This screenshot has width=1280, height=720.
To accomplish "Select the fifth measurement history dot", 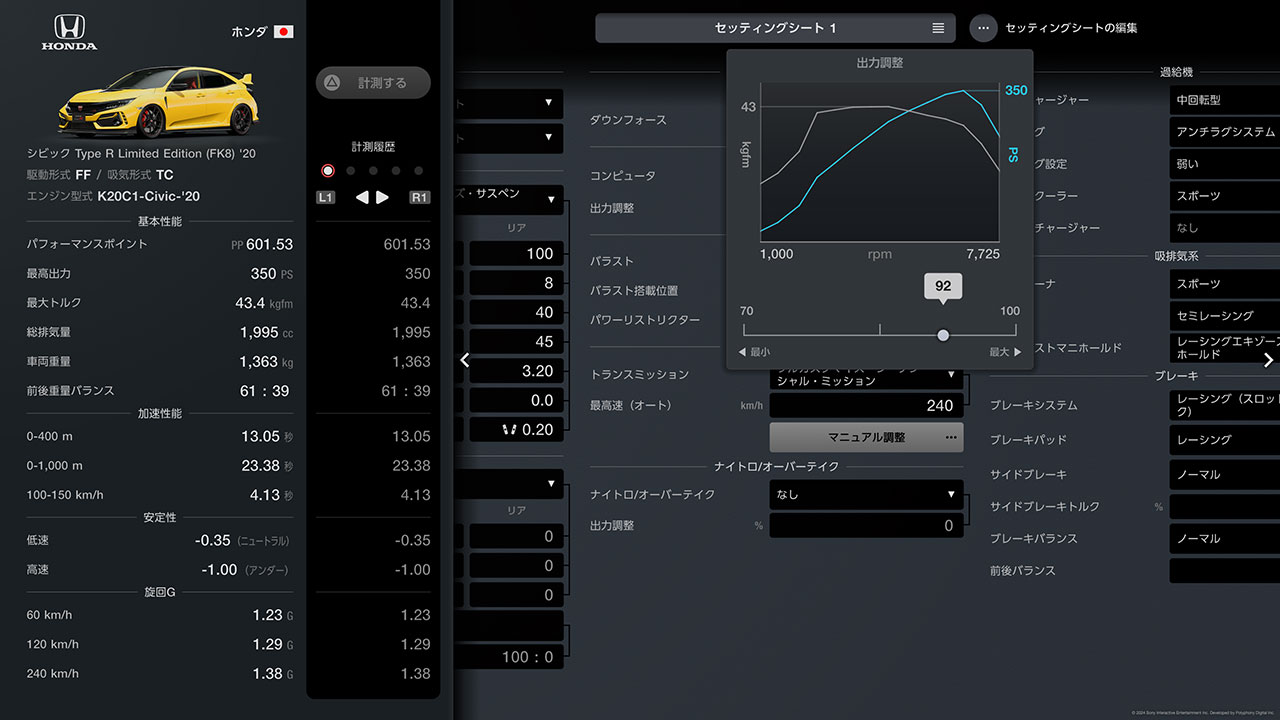I will click(x=418, y=171).
